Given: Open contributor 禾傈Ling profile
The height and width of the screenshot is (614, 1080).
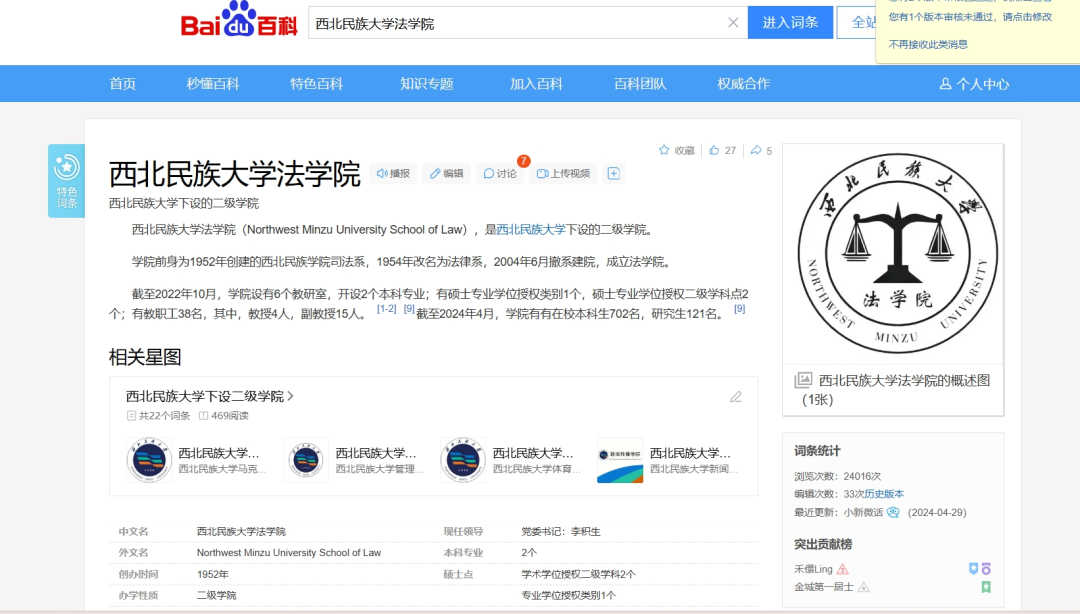Looking at the screenshot, I should coord(813,569).
